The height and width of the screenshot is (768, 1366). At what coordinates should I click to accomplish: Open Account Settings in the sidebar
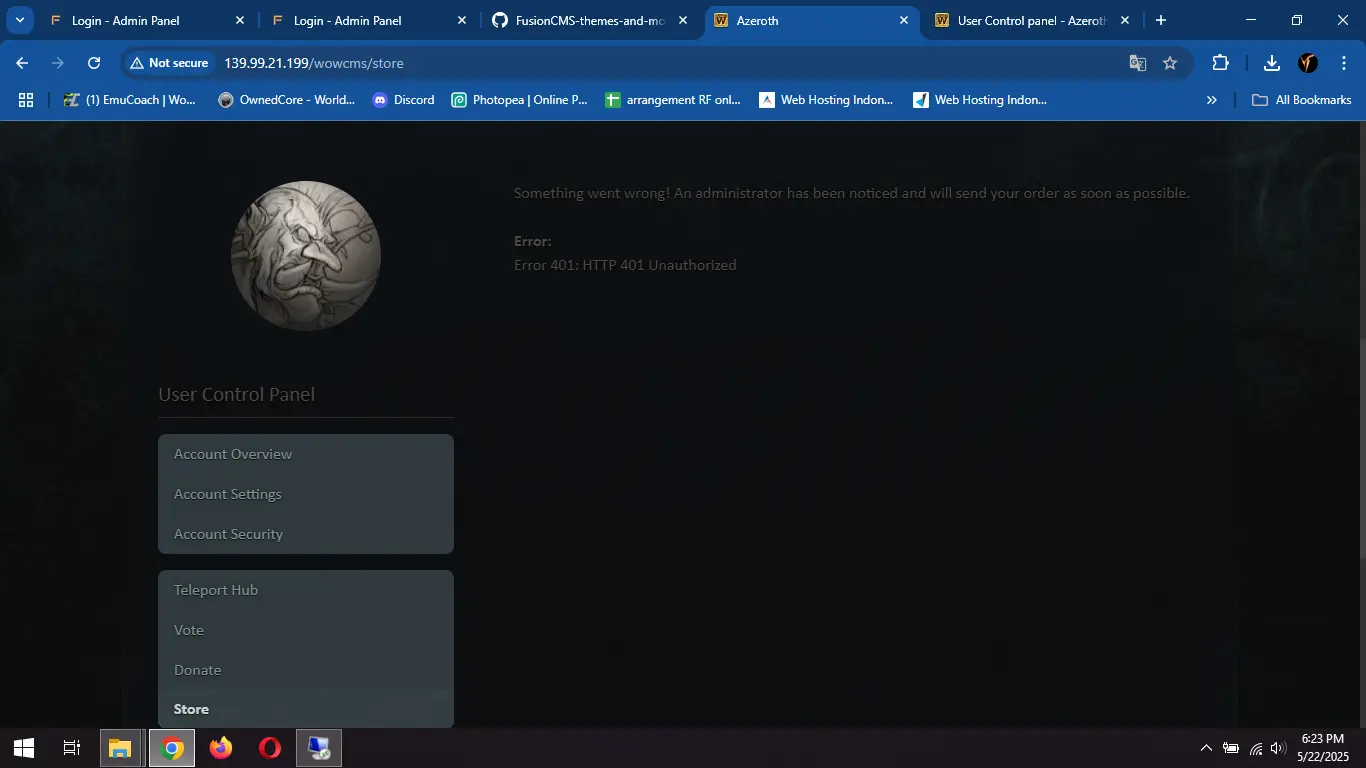306,494
